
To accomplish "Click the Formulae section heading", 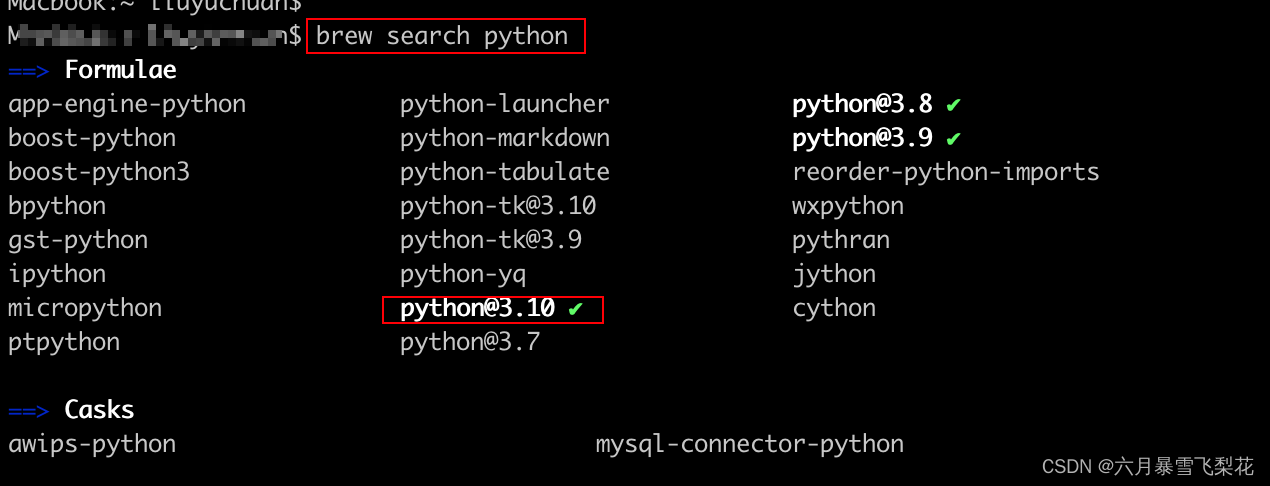I will [x=120, y=70].
